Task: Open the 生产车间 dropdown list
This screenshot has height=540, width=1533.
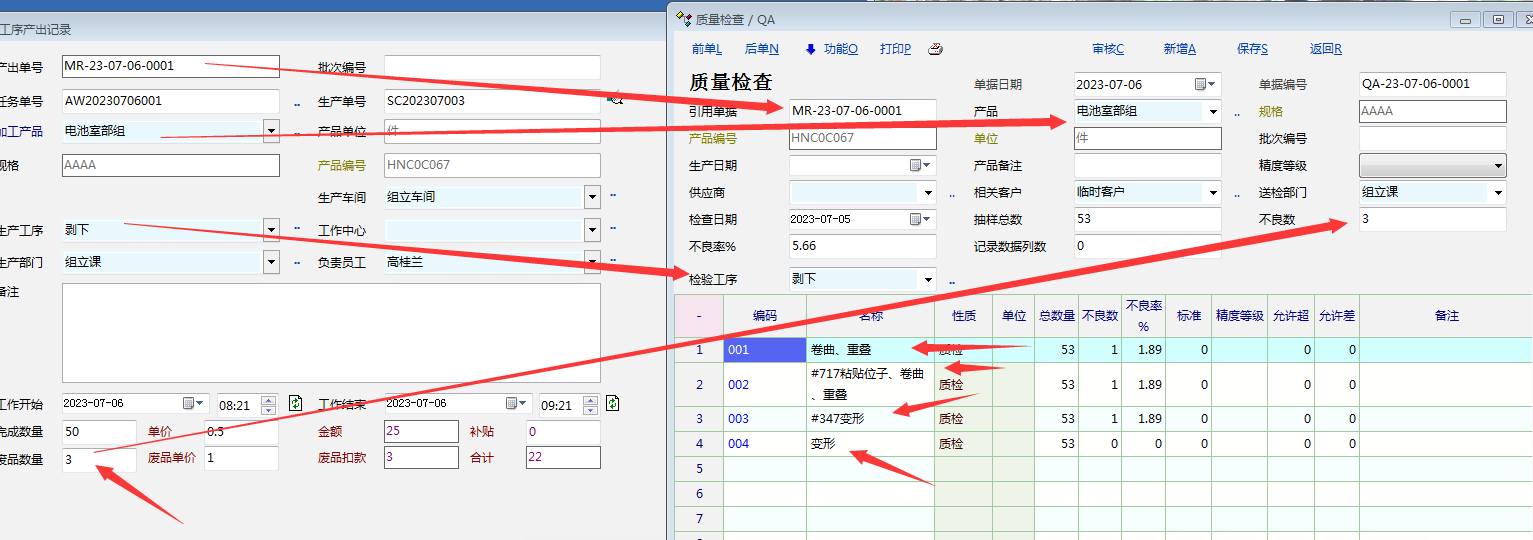Action: [x=591, y=197]
